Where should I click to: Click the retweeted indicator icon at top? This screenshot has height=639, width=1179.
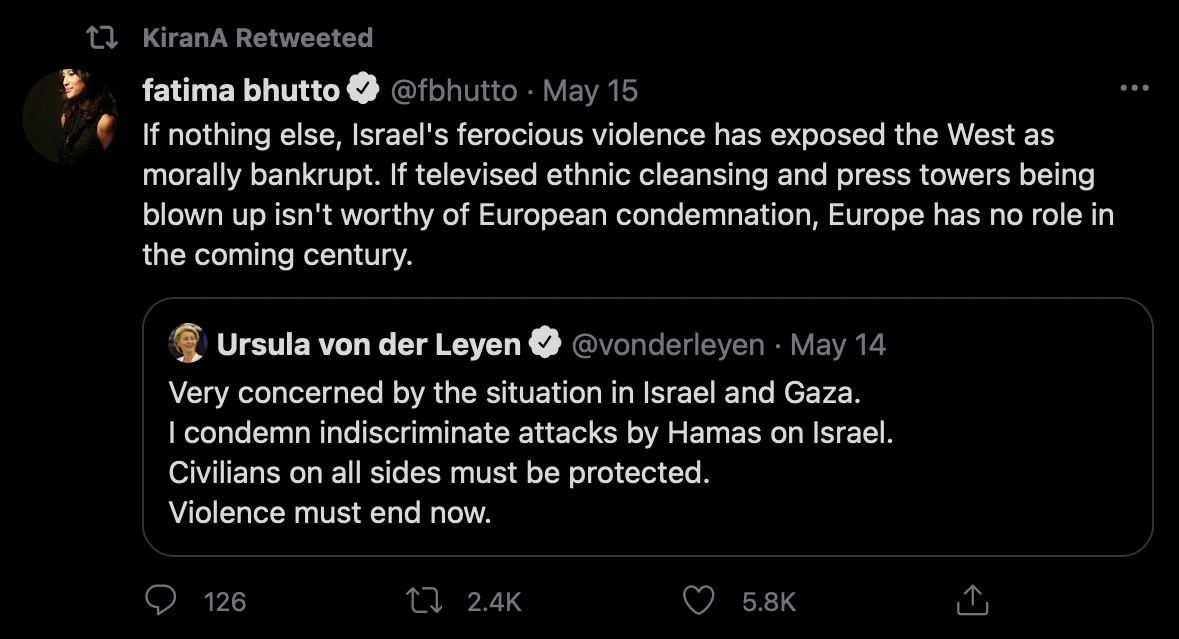click(x=101, y=39)
